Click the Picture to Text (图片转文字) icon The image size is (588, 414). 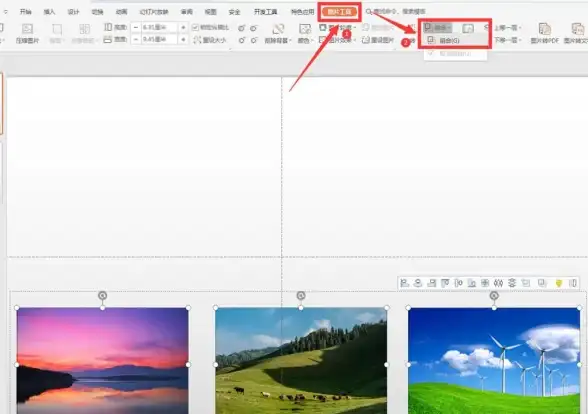pos(578,29)
